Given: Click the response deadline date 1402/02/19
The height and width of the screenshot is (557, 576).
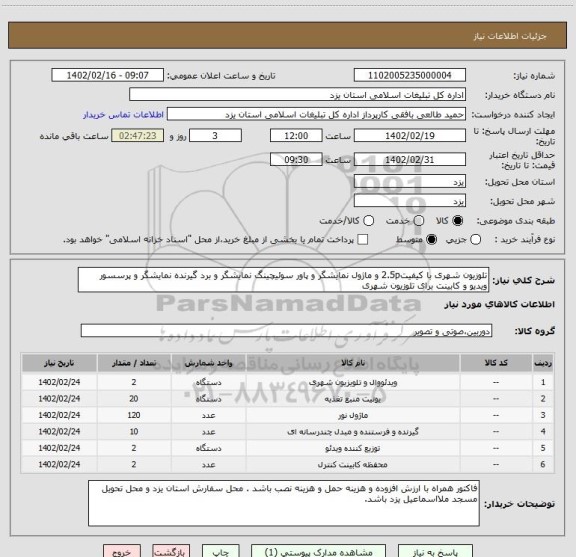Looking at the screenshot, I should coord(410,136).
